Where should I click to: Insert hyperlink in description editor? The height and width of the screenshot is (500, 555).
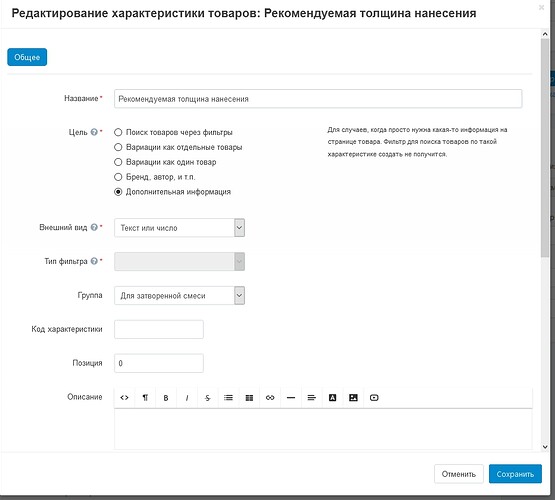[x=270, y=398]
